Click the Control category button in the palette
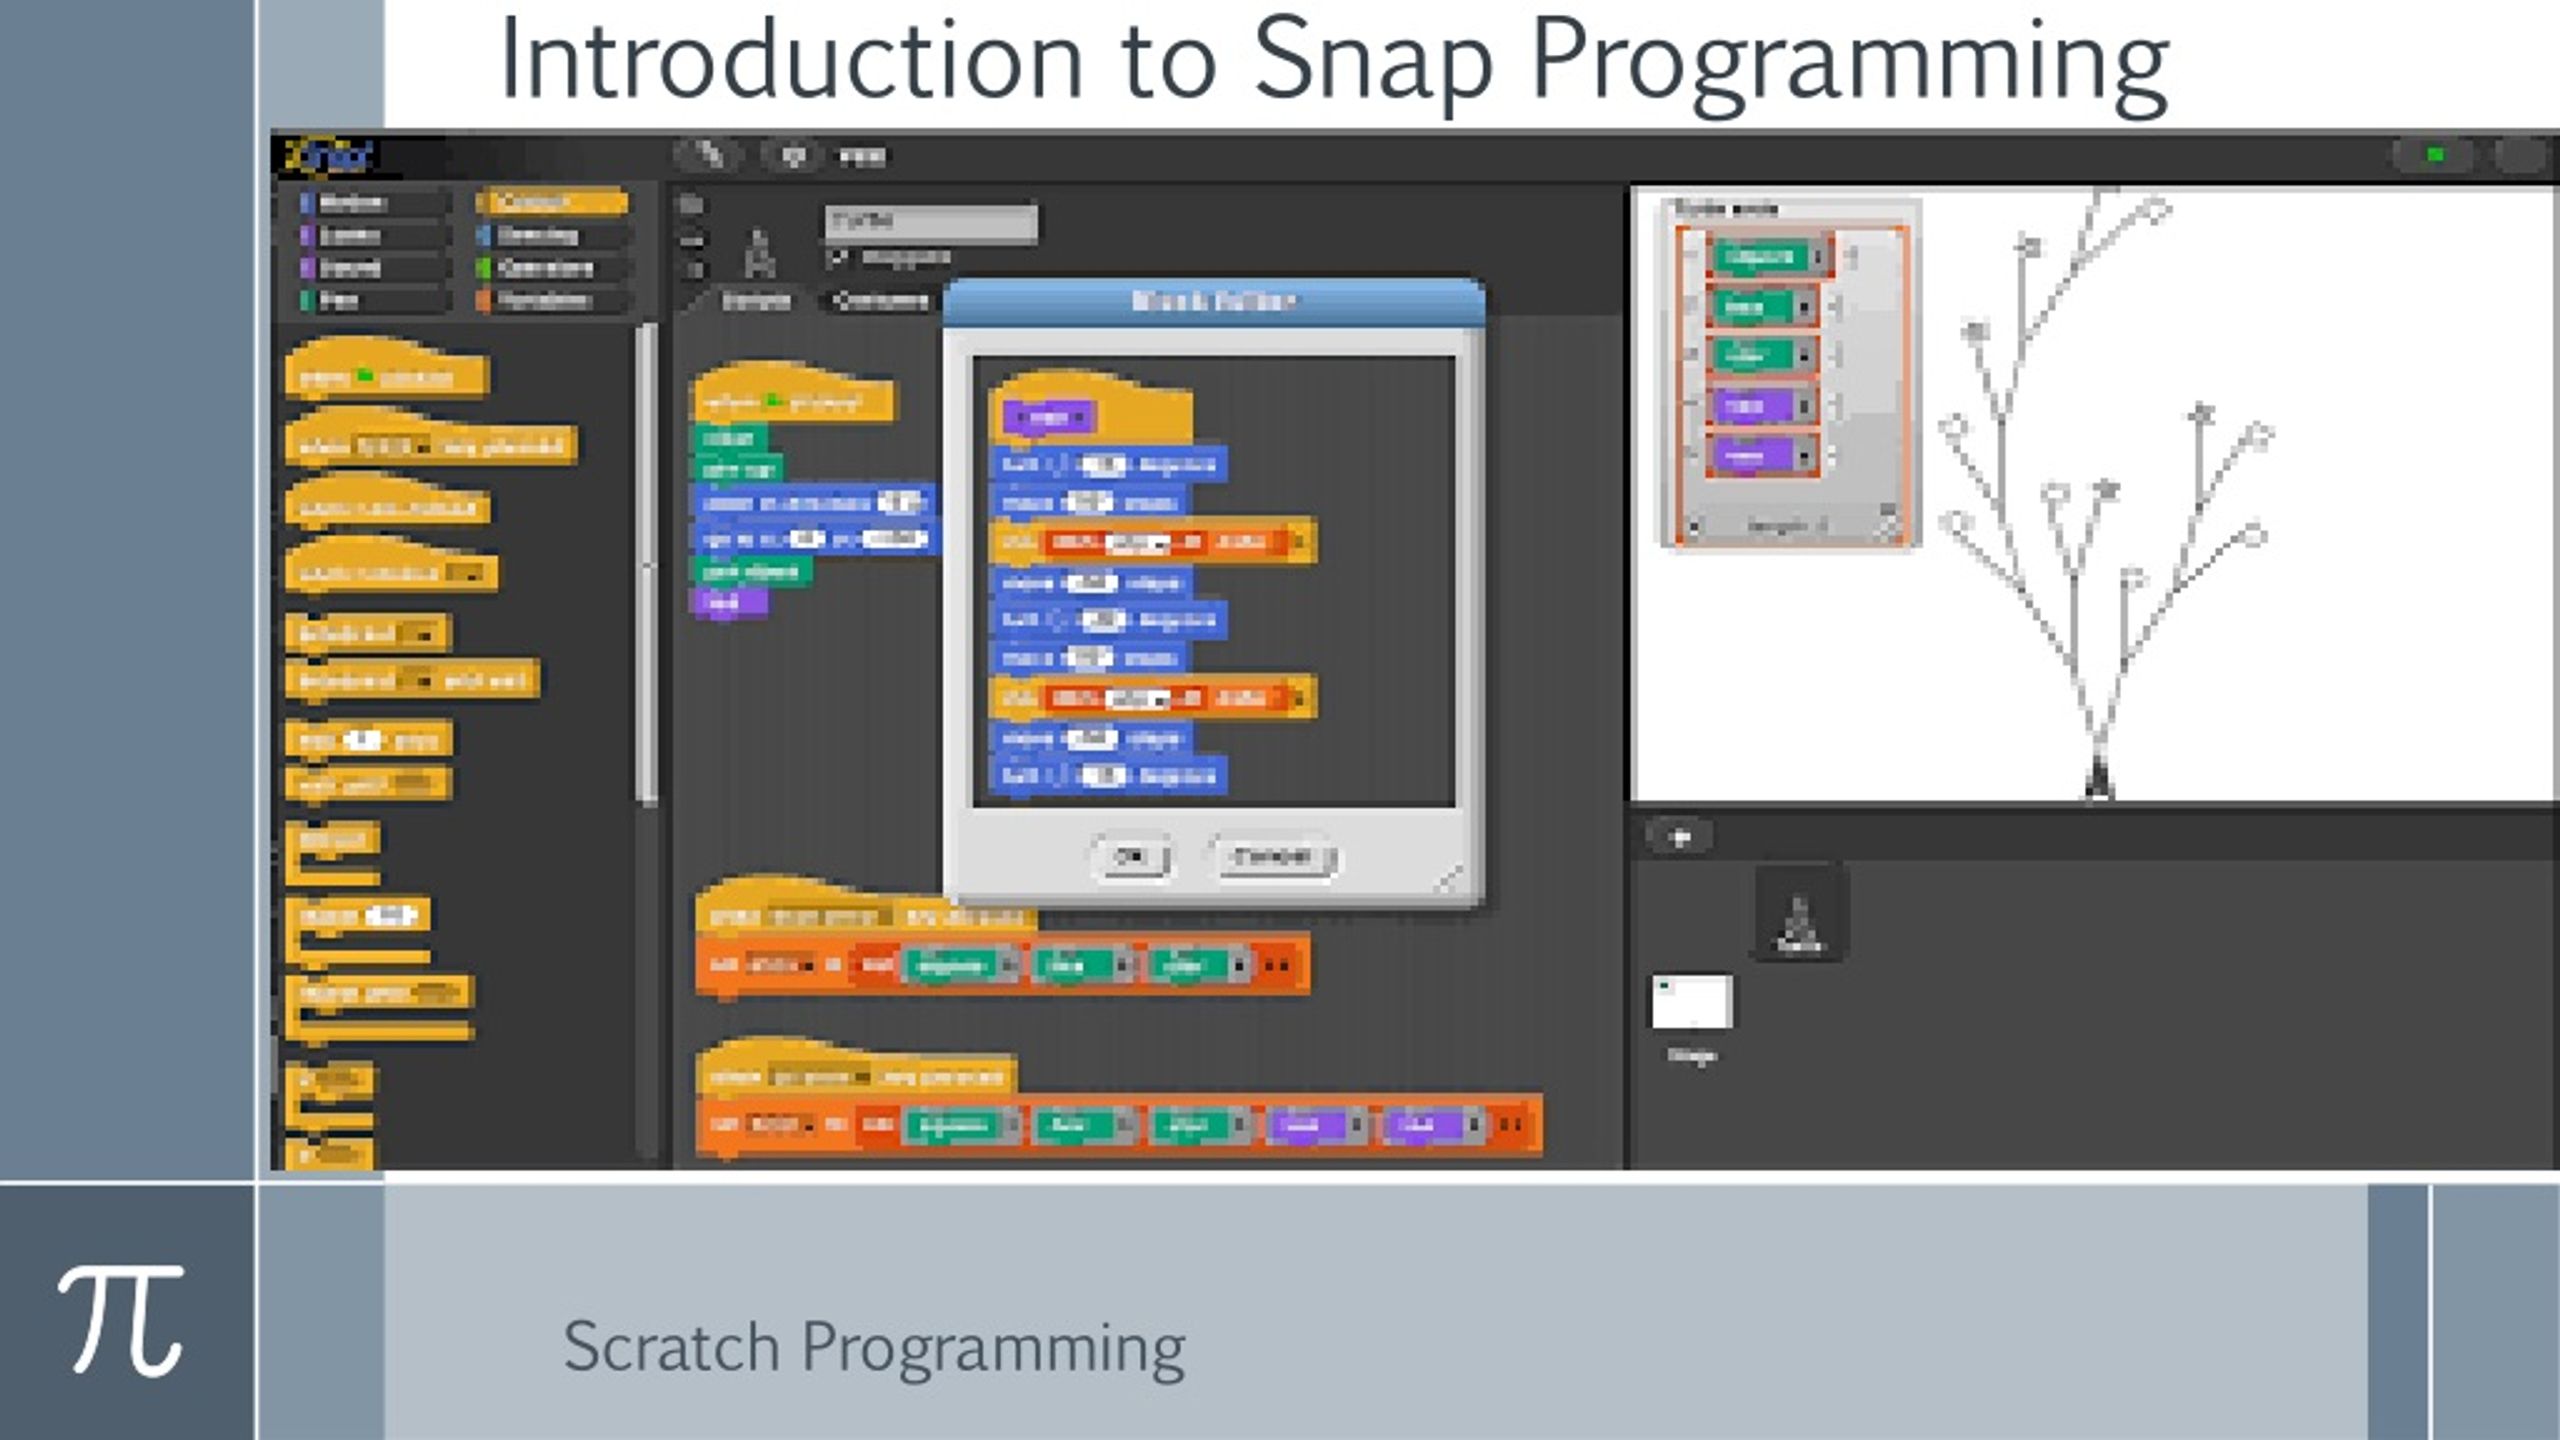This screenshot has width=2560, height=1440. click(555, 204)
